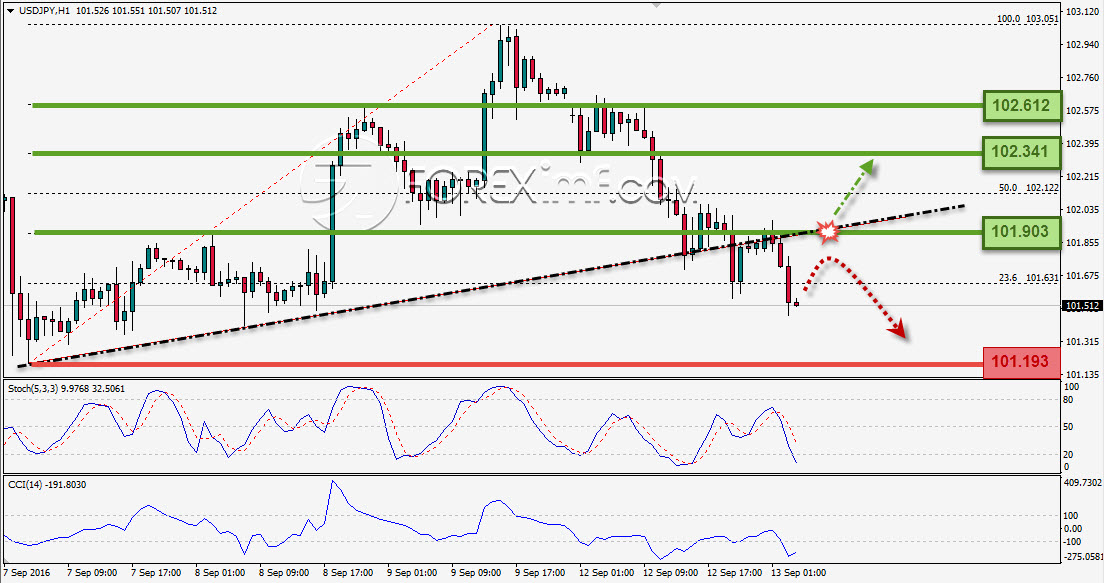This screenshot has width=1105, height=583.
Task: Click 103.120 on the price axis
Action: (x=1082, y=12)
